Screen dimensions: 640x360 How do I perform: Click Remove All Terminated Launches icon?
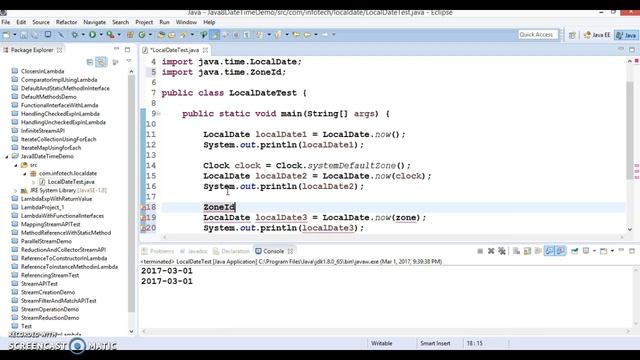pyautogui.click(x=502, y=251)
